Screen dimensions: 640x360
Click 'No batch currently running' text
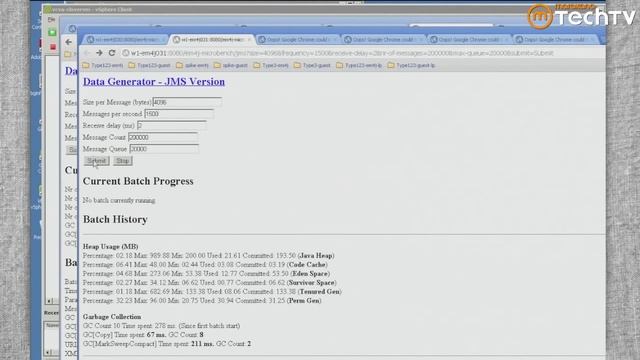click(119, 200)
